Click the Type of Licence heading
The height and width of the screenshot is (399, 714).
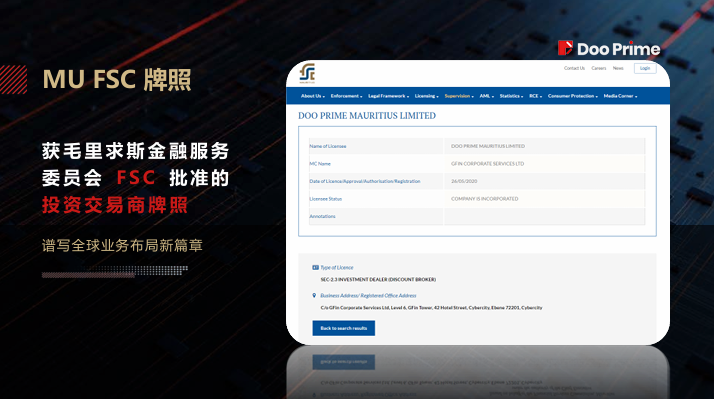(x=337, y=267)
